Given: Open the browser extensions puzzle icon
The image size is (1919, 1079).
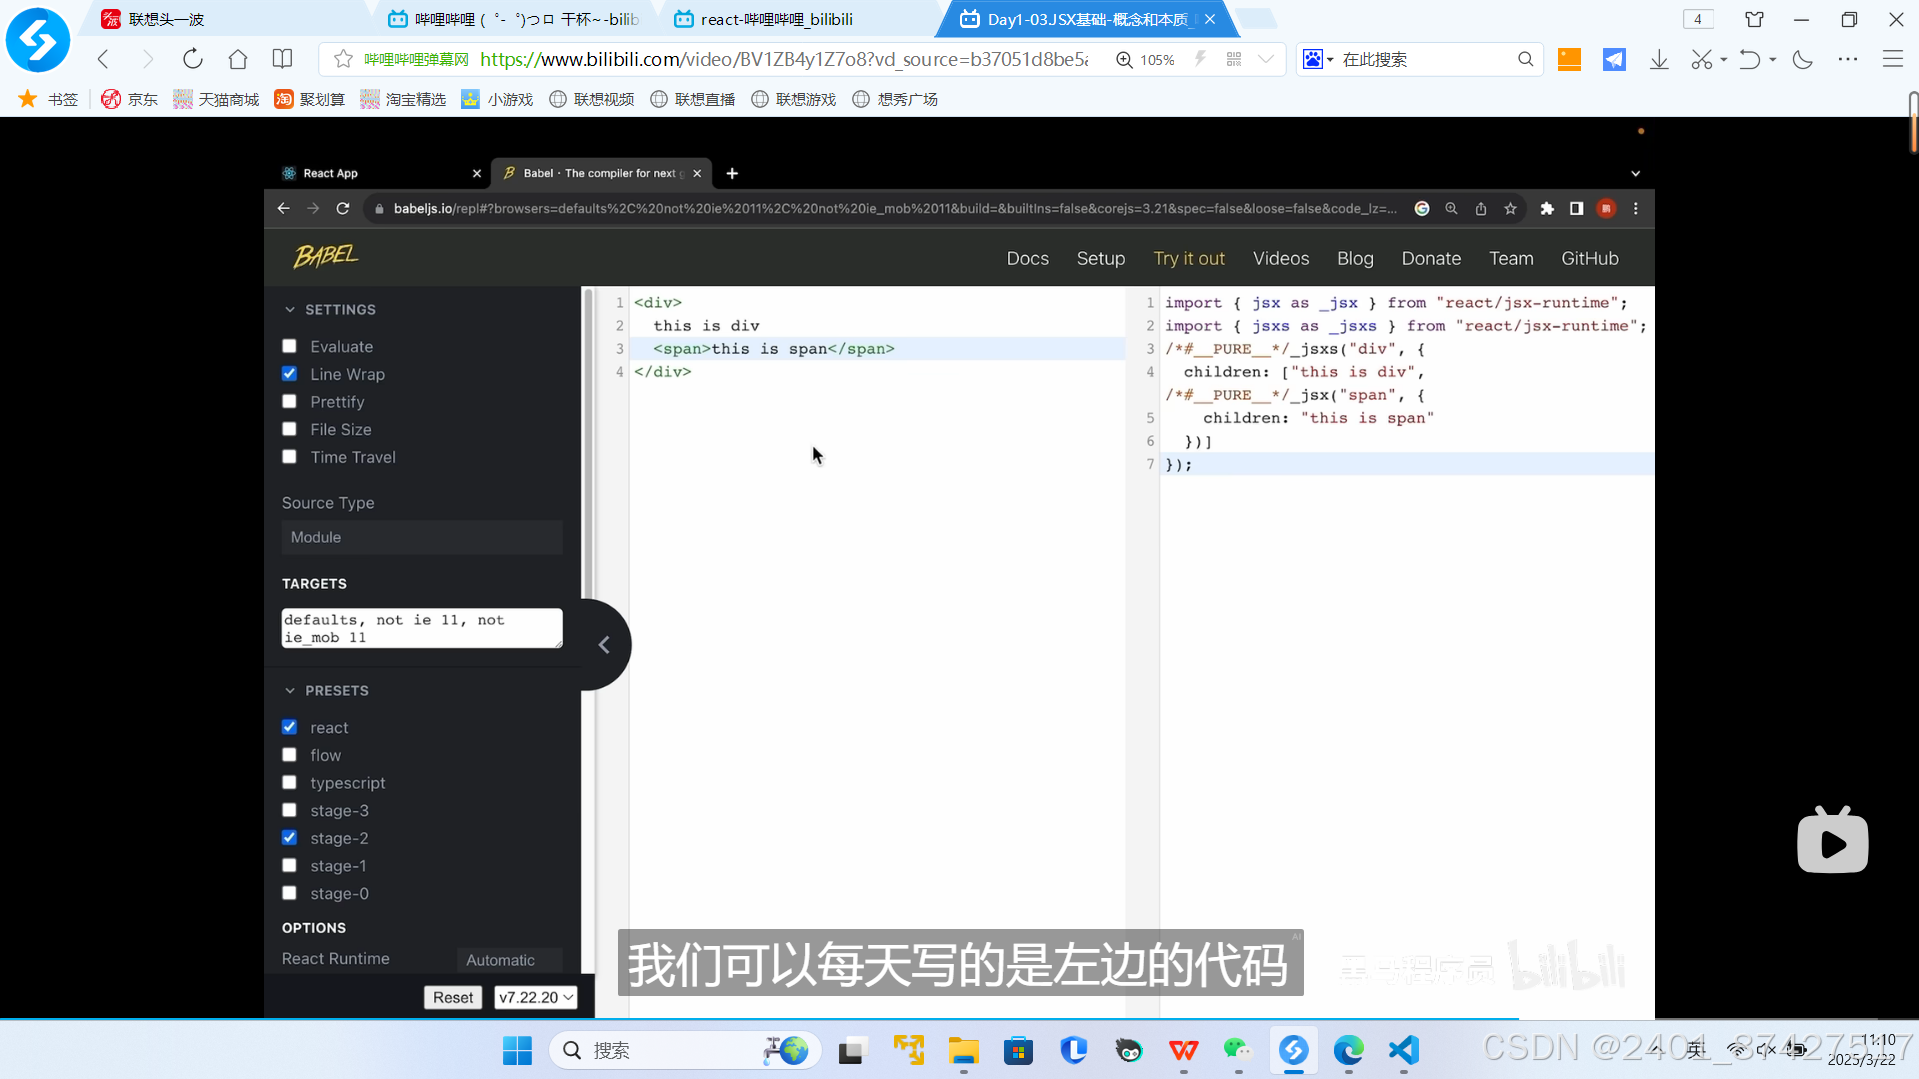Looking at the screenshot, I should pos(1547,209).
